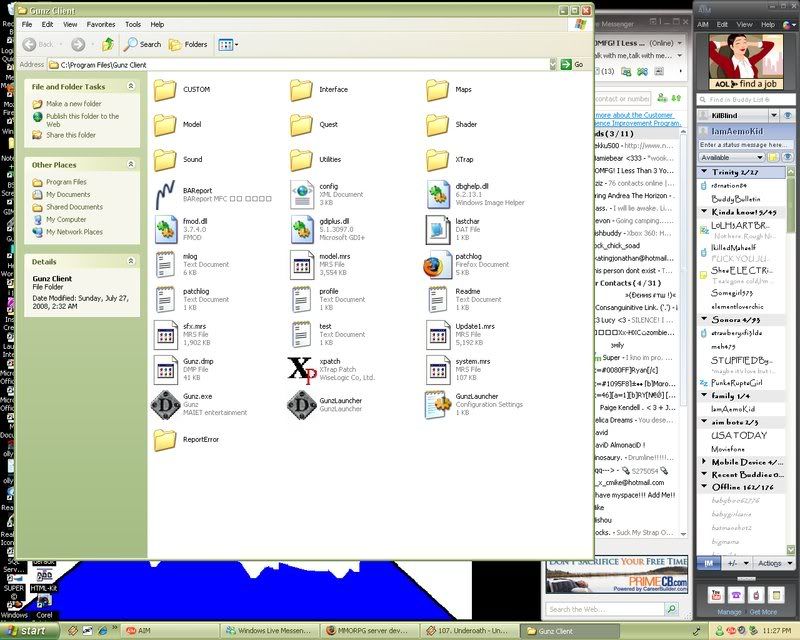The image size is (800, 640).
Task: Toggle the eye icon beside KilBlind in AIM
Action: pos(788,115)
